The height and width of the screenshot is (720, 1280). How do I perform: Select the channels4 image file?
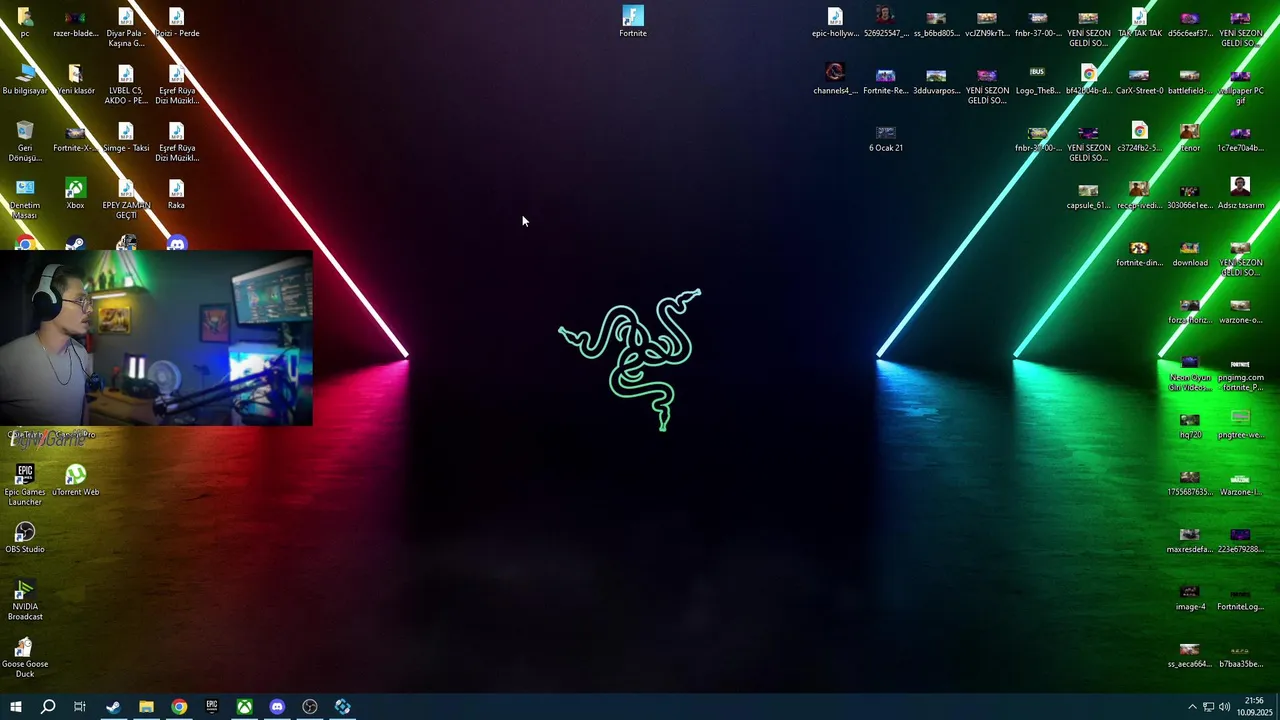click(835, 80)
